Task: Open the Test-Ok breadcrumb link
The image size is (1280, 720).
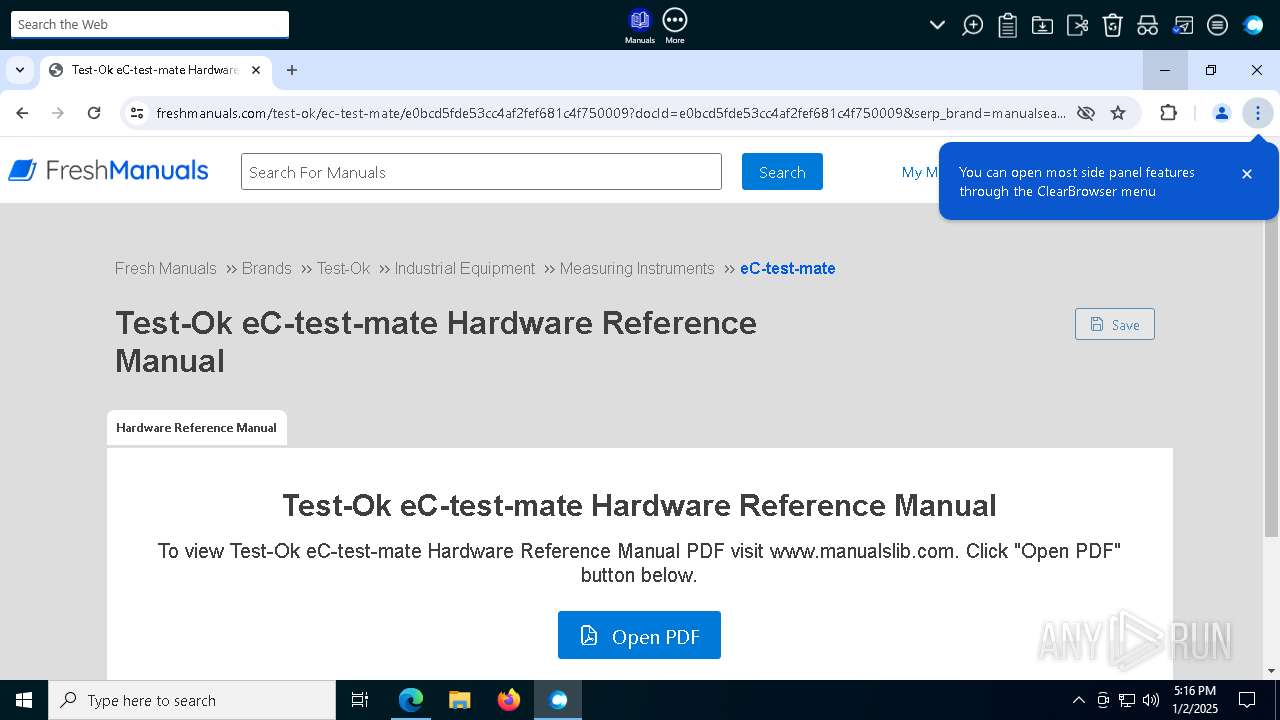Action: click(x=343, y=268)
